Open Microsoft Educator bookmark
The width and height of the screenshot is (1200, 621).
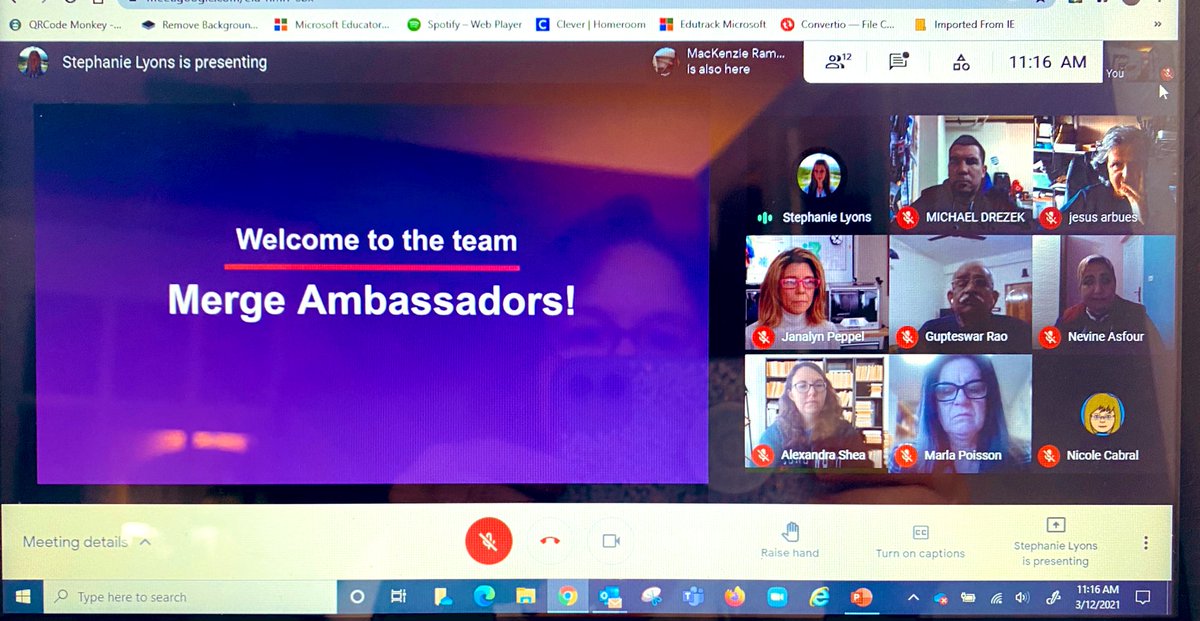click(x=331, y=24)
